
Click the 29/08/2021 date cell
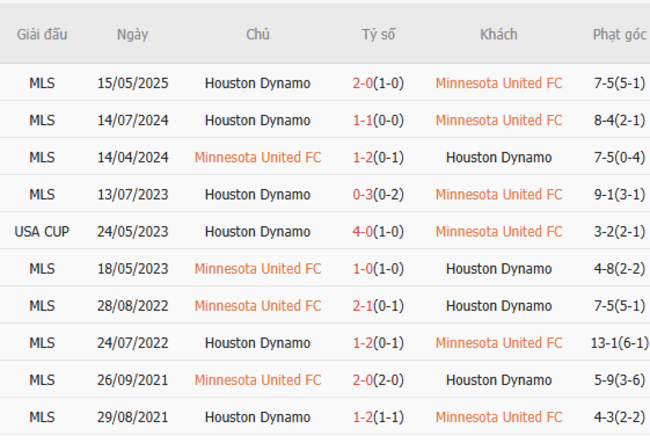tap(132, 416)
